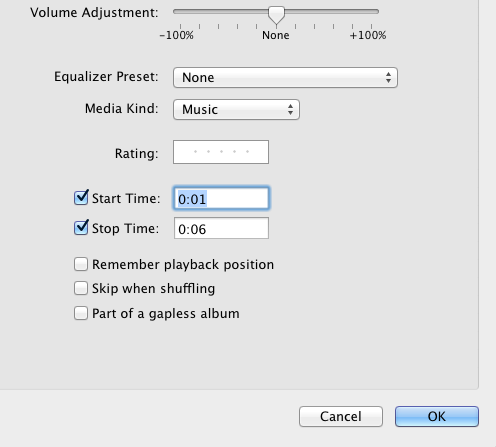This screenshot has width=496, height=447.
Task: Set rating to the third star dot
Action: pyautogui.click(x=221, y=152)
